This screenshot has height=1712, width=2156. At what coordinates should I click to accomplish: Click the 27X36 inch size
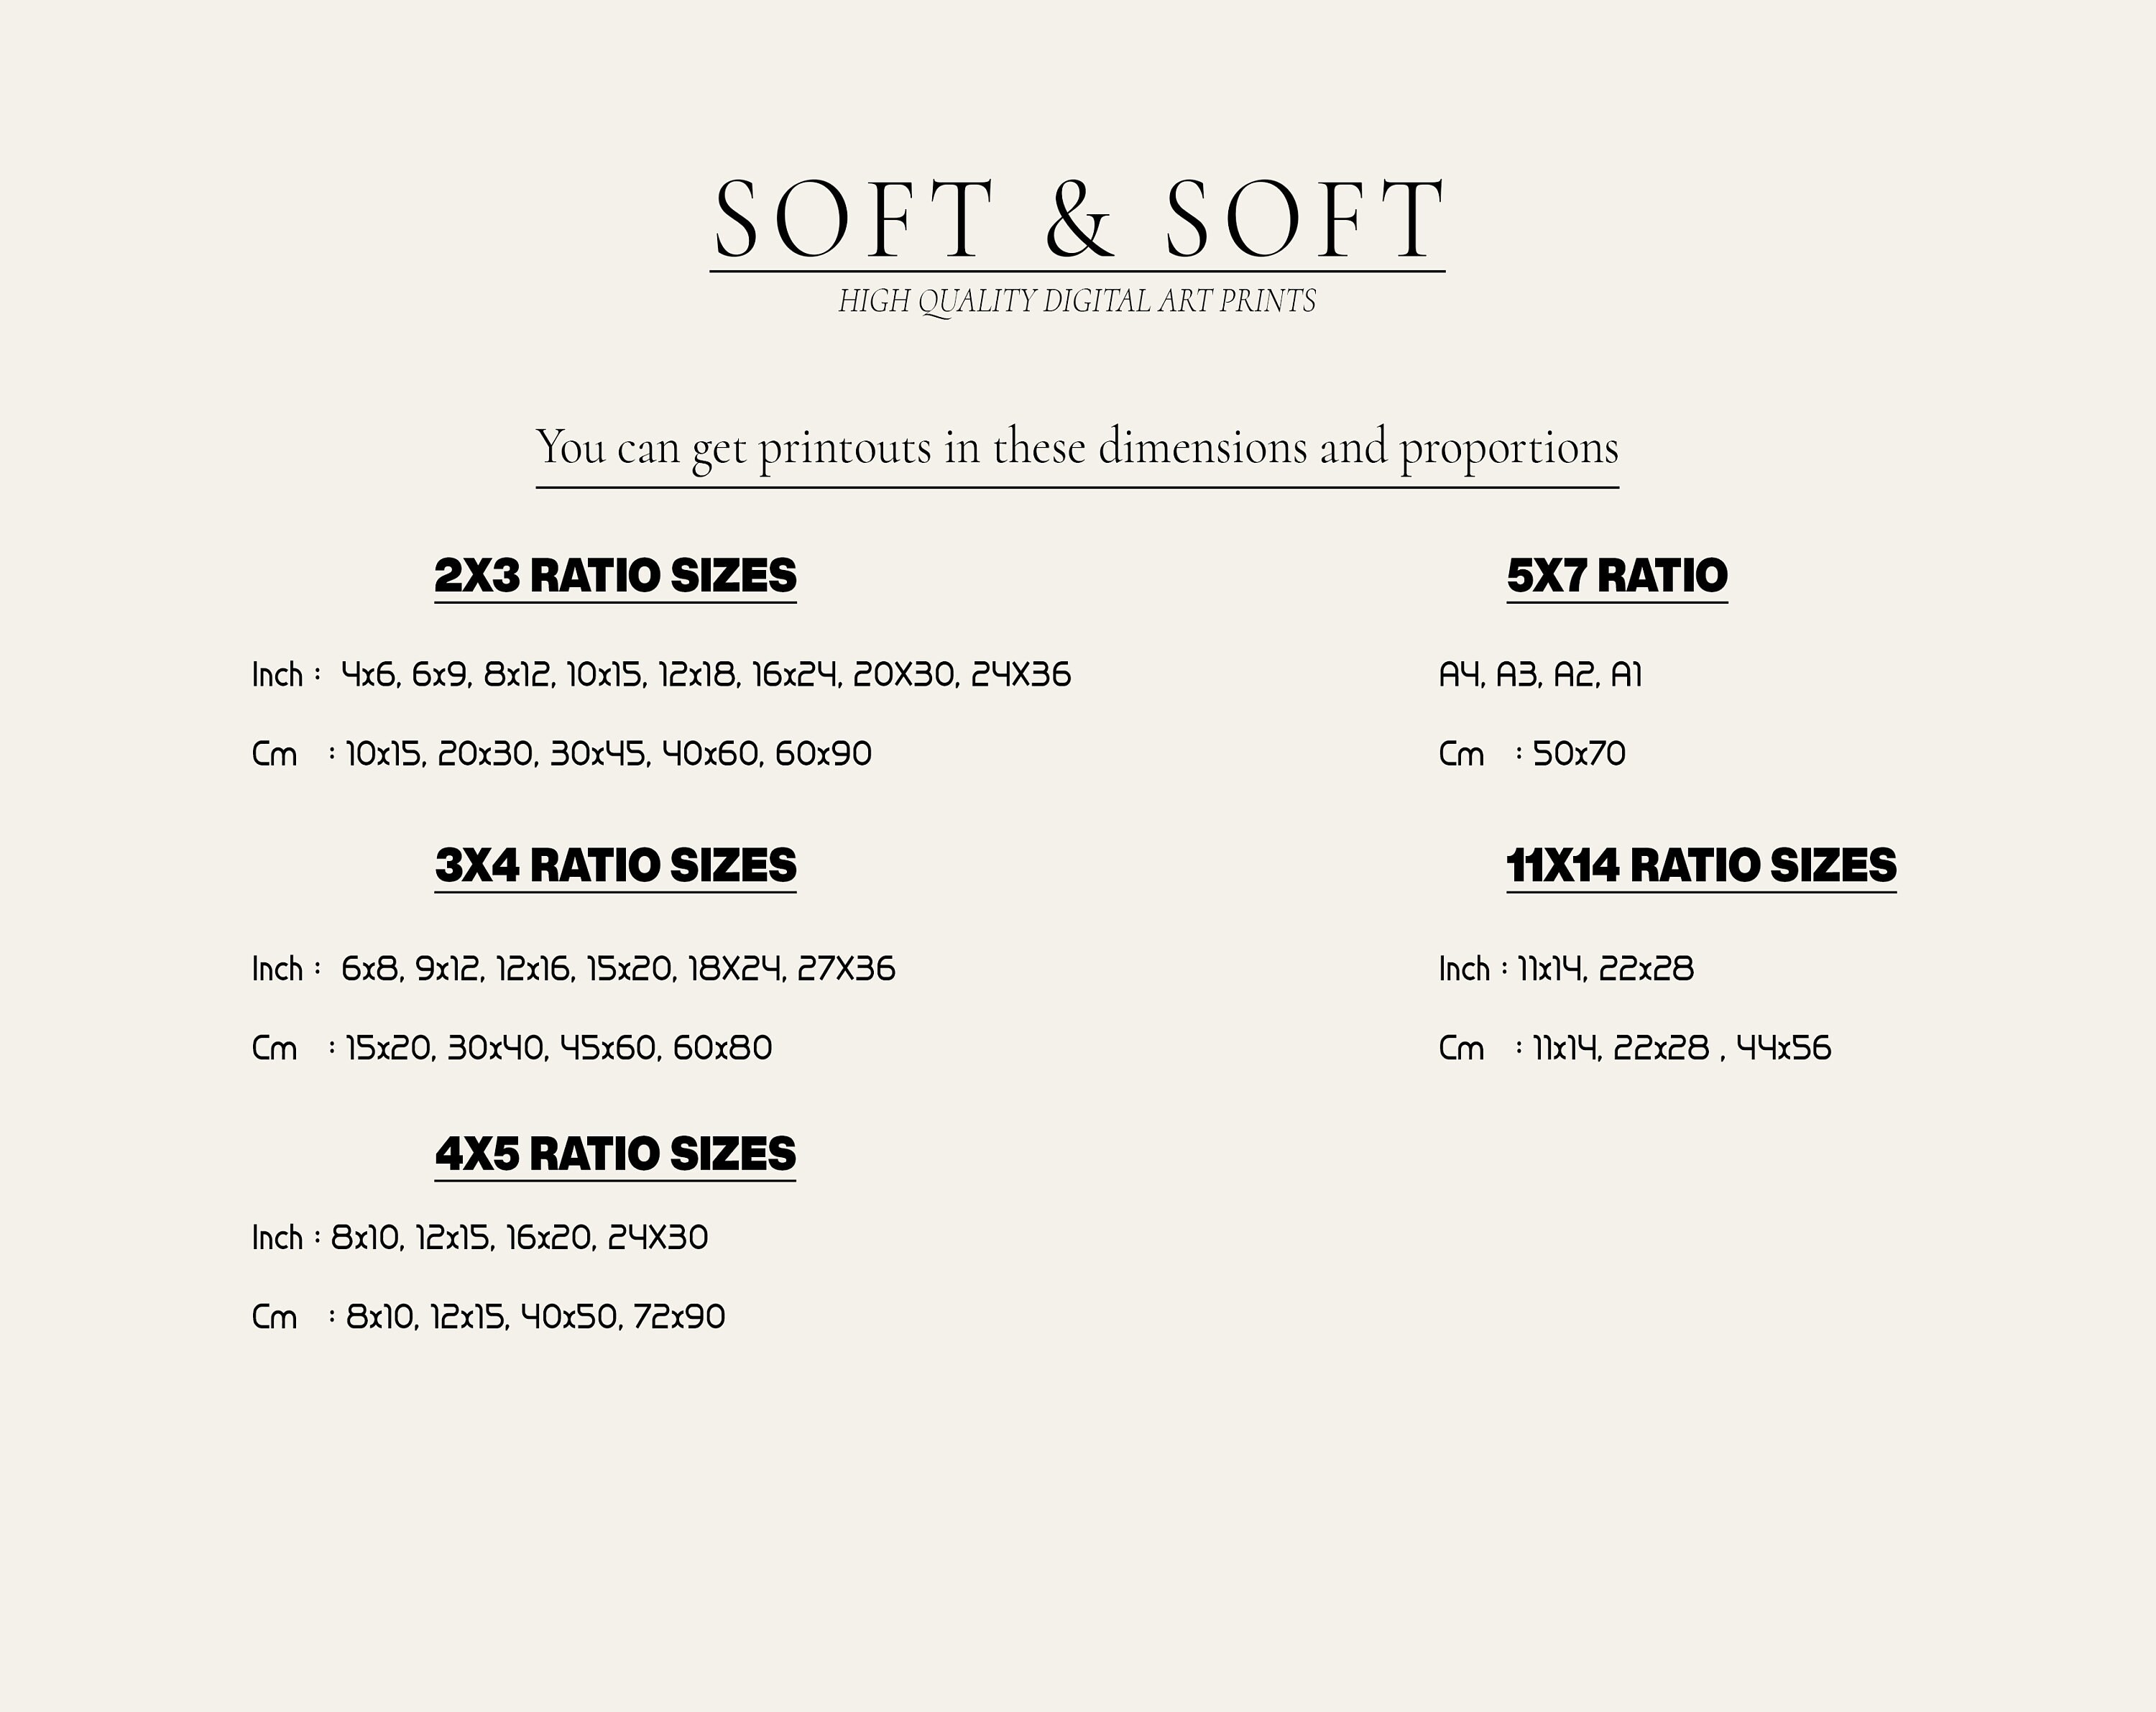point(846,969)
